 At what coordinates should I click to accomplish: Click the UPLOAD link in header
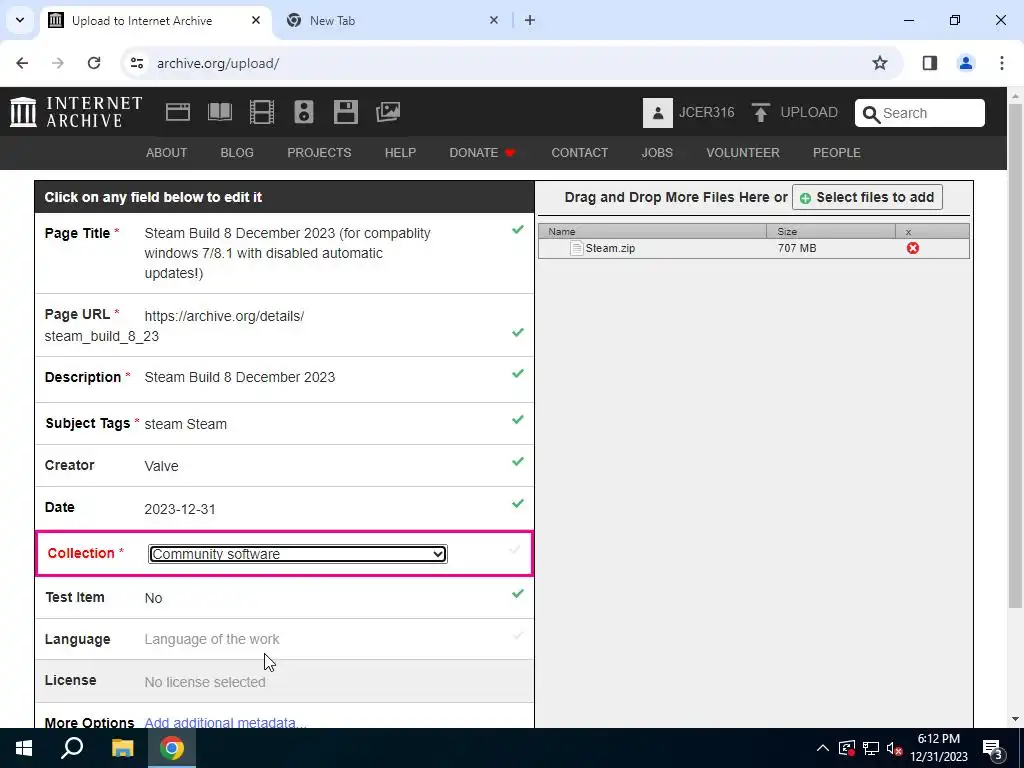pyautogui.click(x=808, y=112)
